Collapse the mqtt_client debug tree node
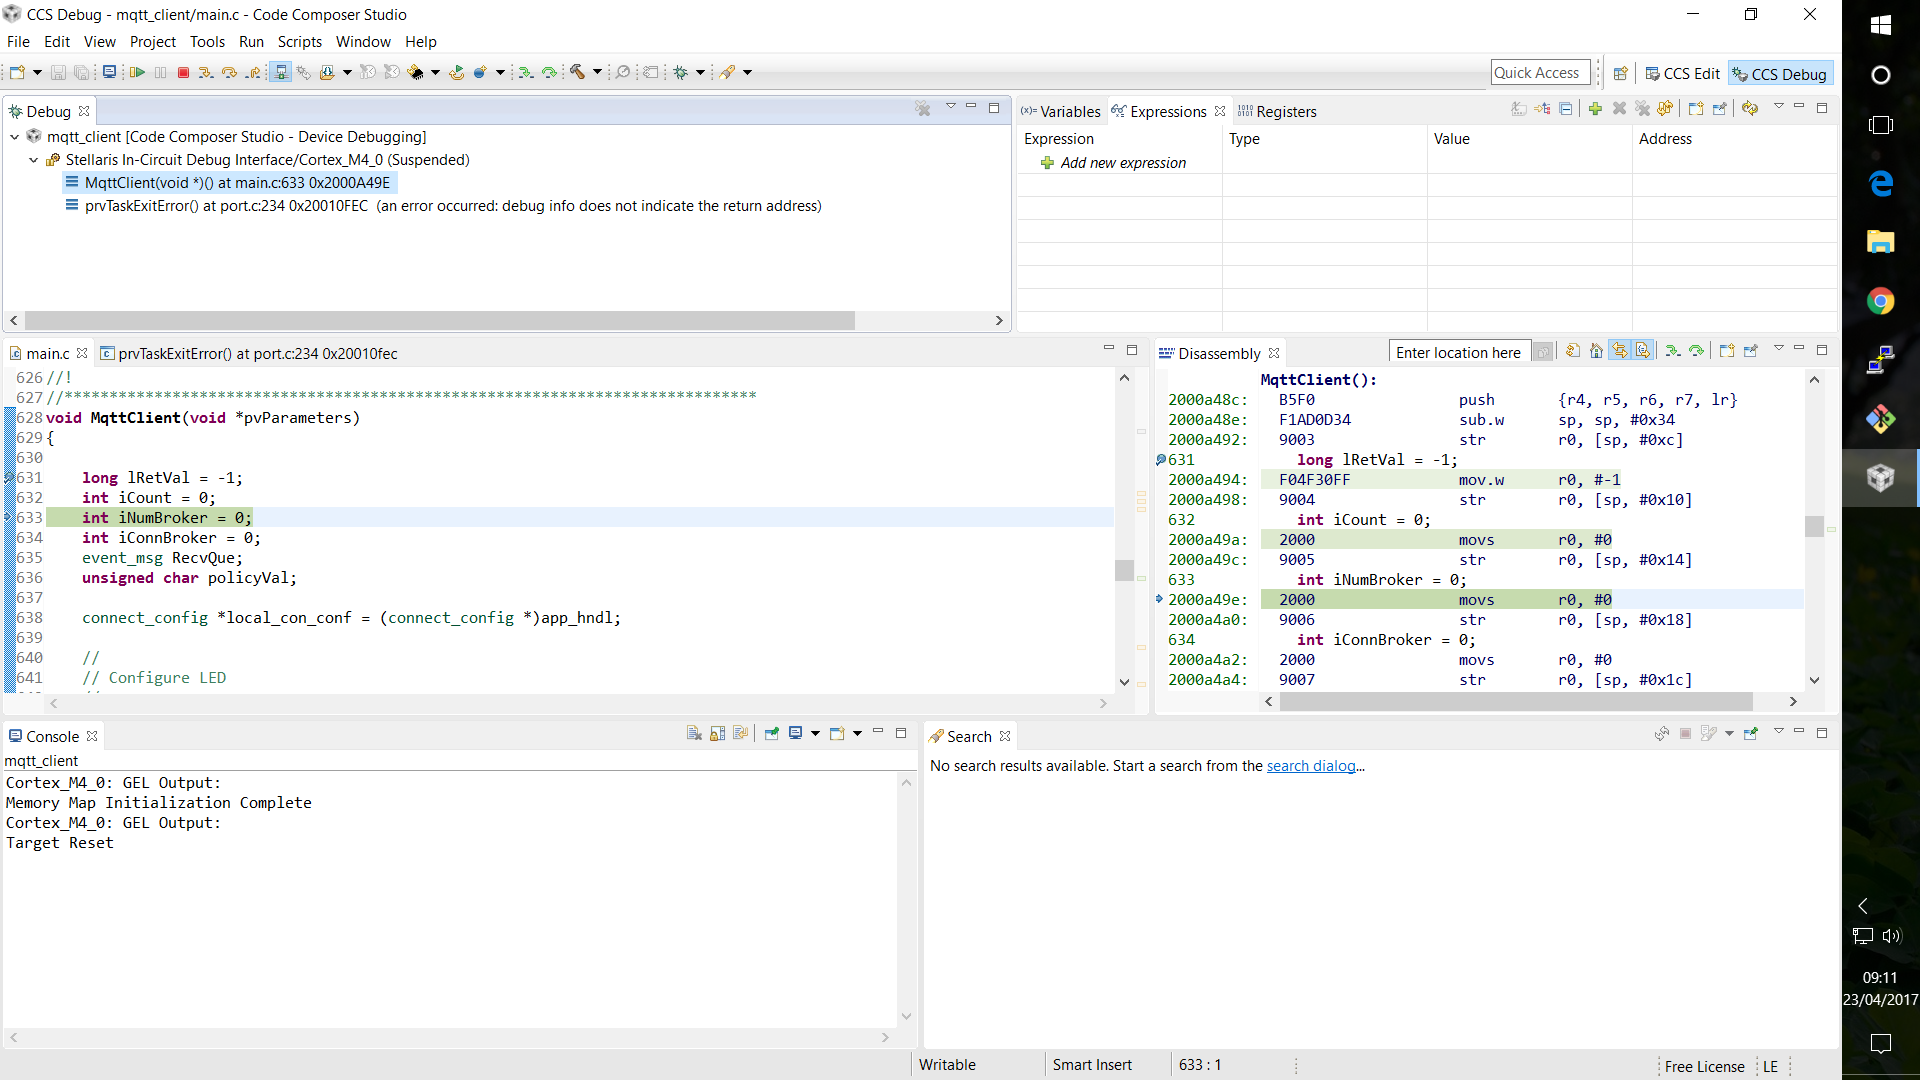The height and width of the screenshot is (1080, 1920). tap(14, 137)
